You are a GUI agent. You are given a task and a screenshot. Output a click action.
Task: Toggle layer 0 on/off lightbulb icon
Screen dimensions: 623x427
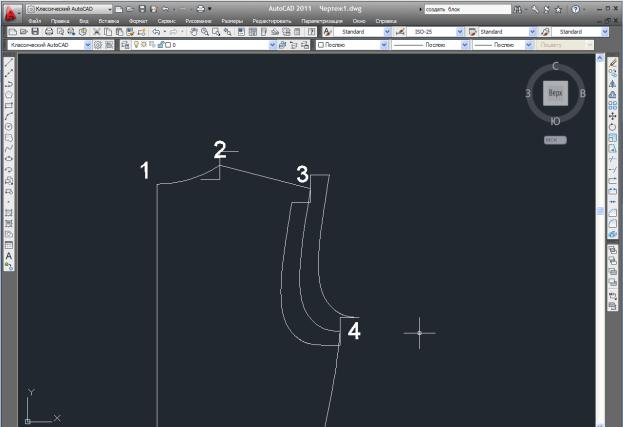pyautogui.click(x=136, y=45)
